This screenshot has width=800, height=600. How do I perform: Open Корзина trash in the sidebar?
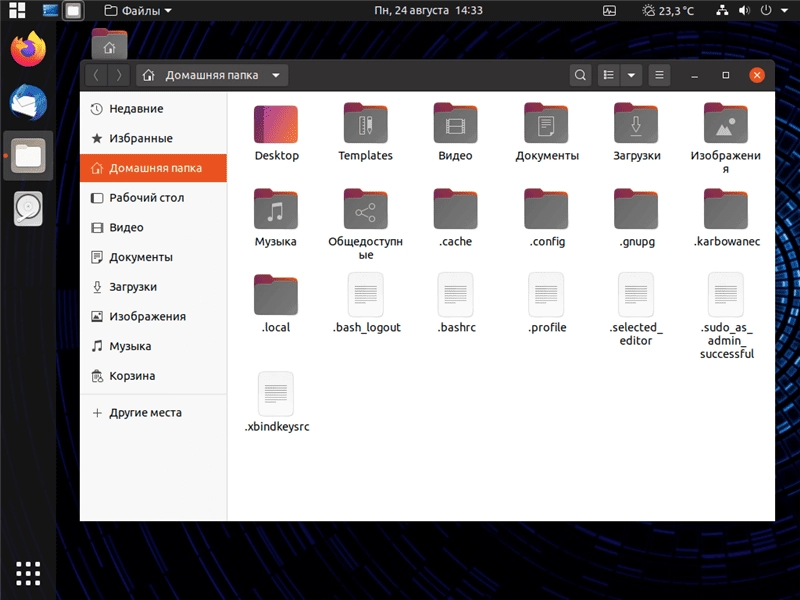tap(153, 376)
